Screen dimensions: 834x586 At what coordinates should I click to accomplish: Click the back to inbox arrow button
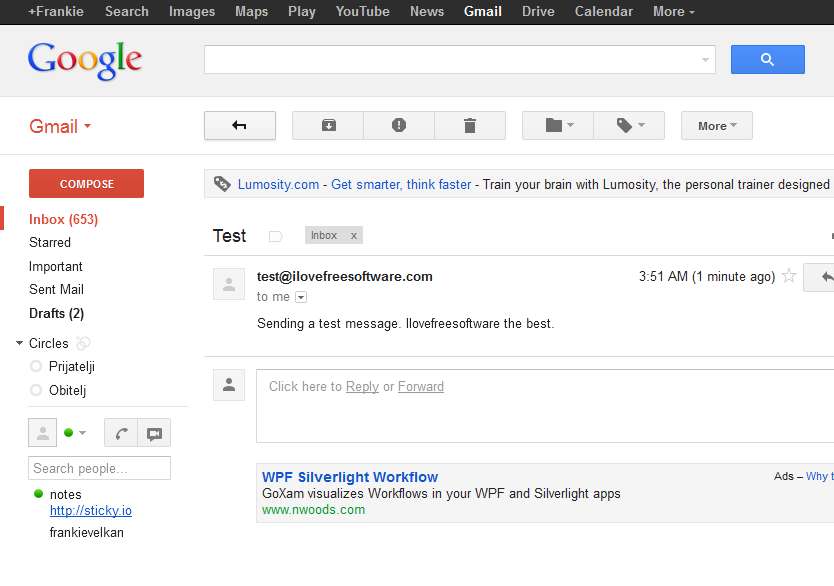[240, 126]
